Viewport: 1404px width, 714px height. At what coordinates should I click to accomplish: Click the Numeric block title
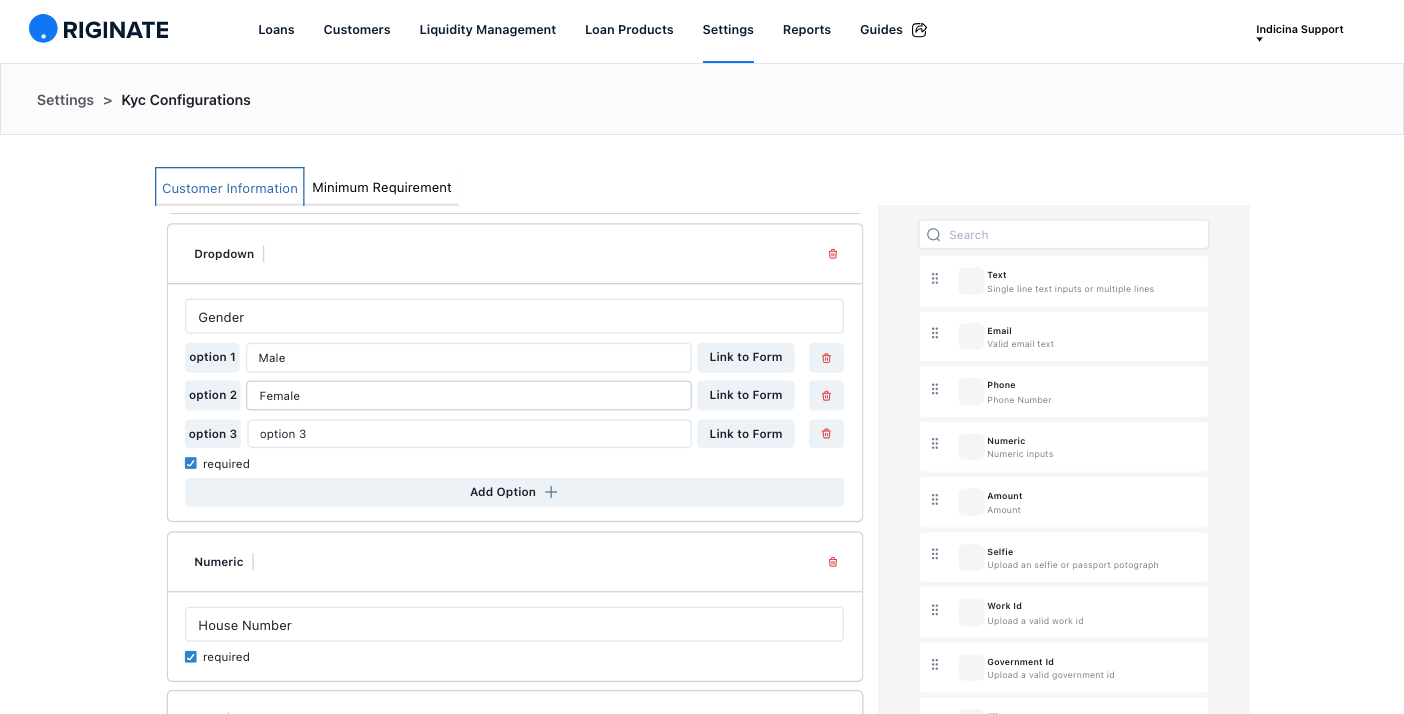(x=219, y=562)
